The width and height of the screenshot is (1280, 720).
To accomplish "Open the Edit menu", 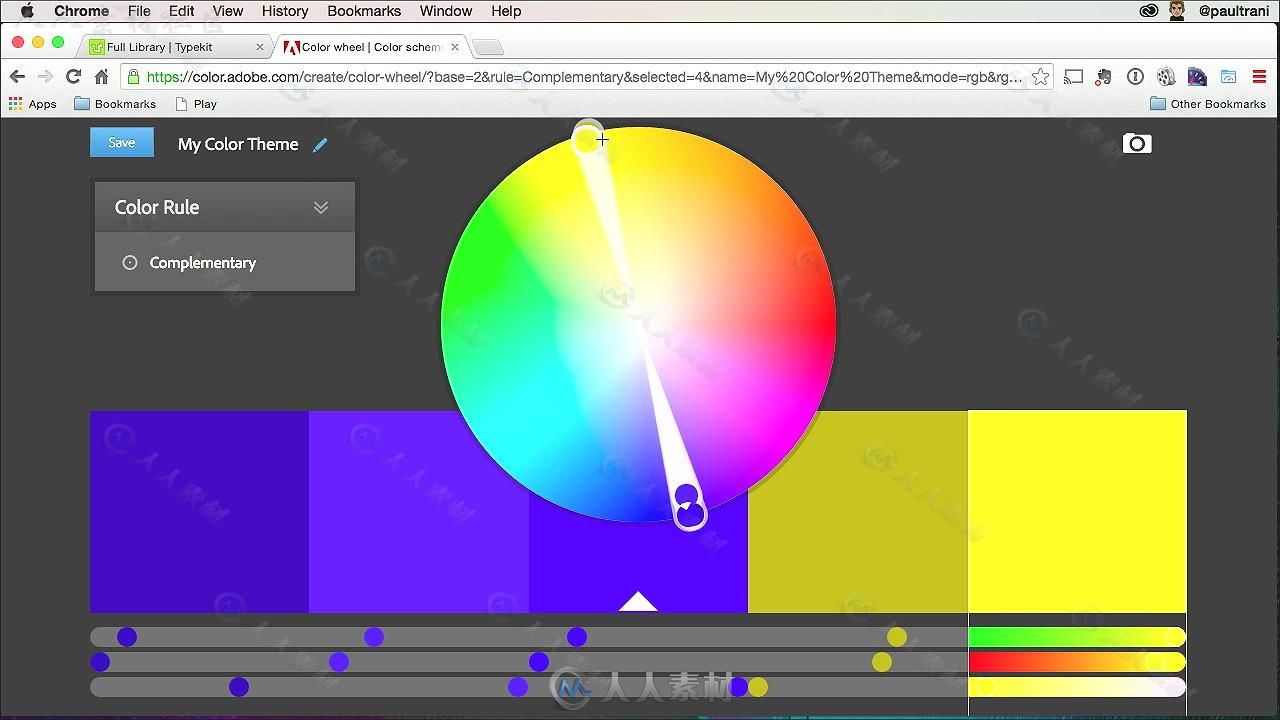I will pos(182,11).
